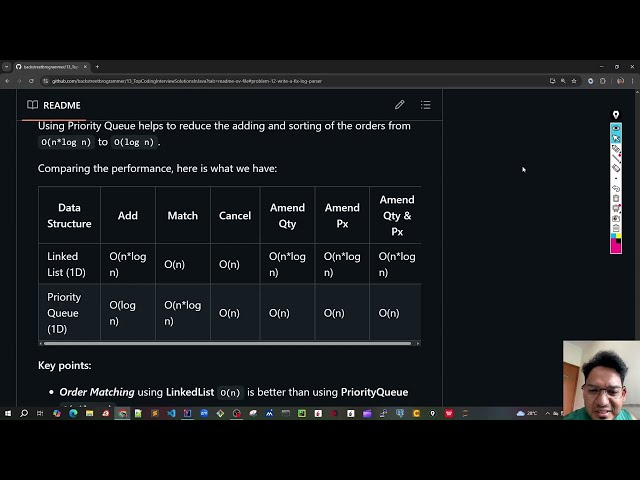Expand hidden system tray icons chevron
This screenshot has width=640, height=480.
point(547,413)
